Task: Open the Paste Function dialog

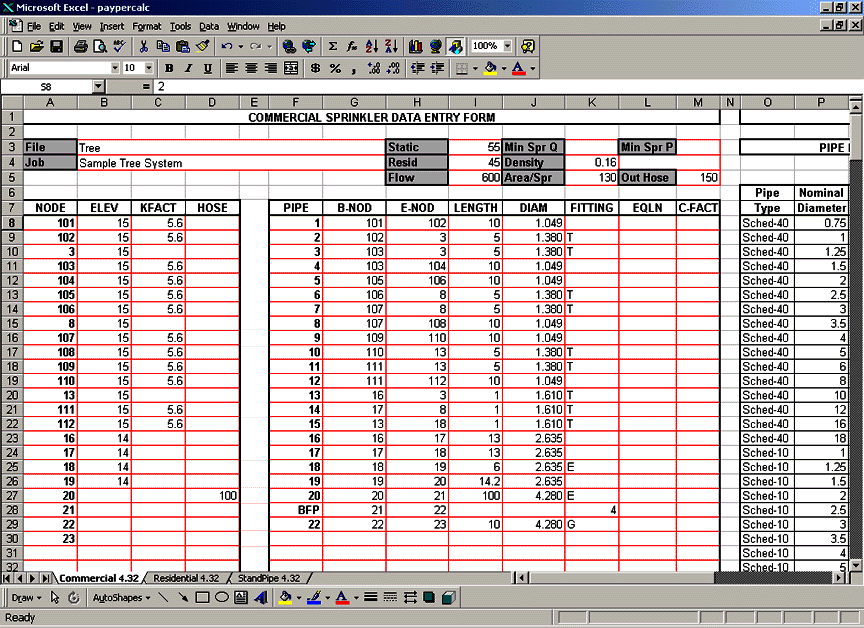Action: 352,46
